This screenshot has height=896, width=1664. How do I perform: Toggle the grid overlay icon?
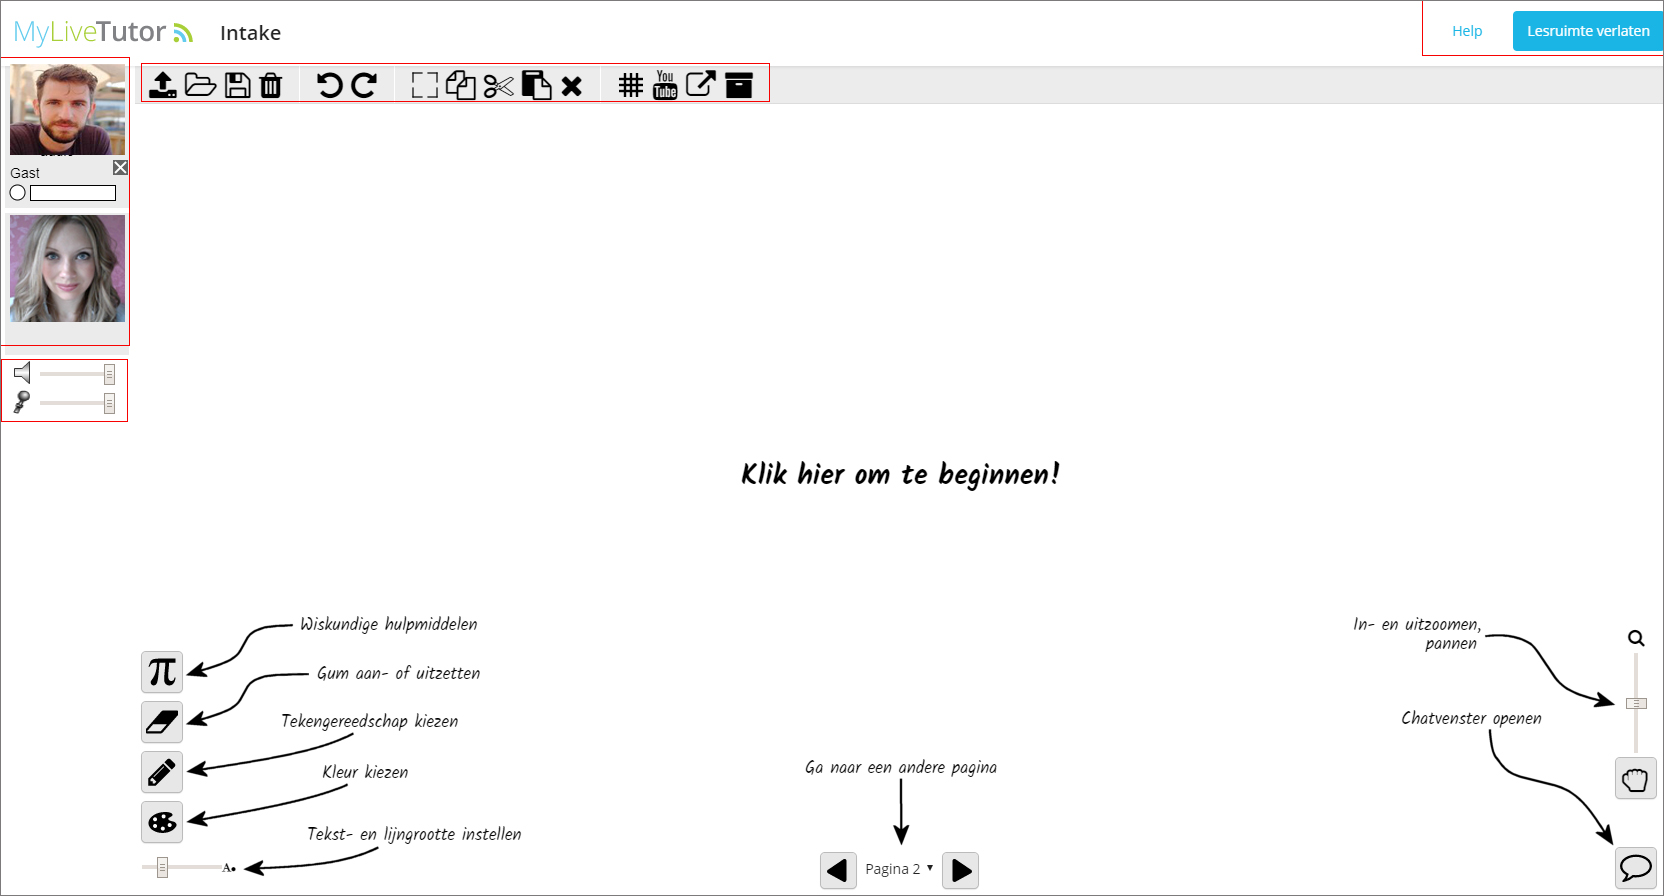click(630, 85)
